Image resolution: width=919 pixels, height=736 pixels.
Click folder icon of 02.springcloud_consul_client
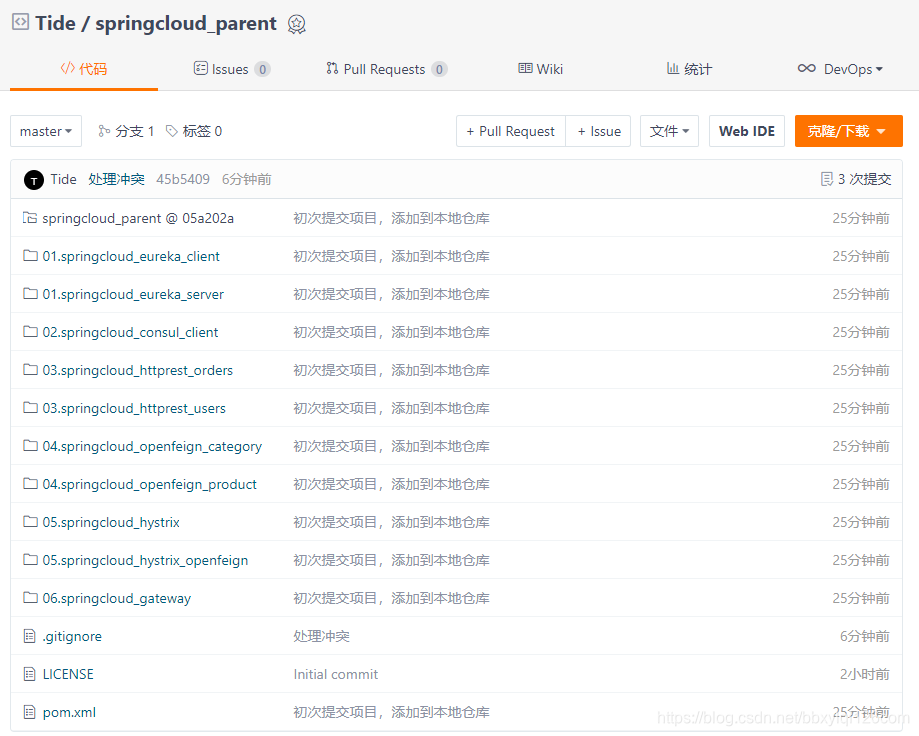click(30, 332)
